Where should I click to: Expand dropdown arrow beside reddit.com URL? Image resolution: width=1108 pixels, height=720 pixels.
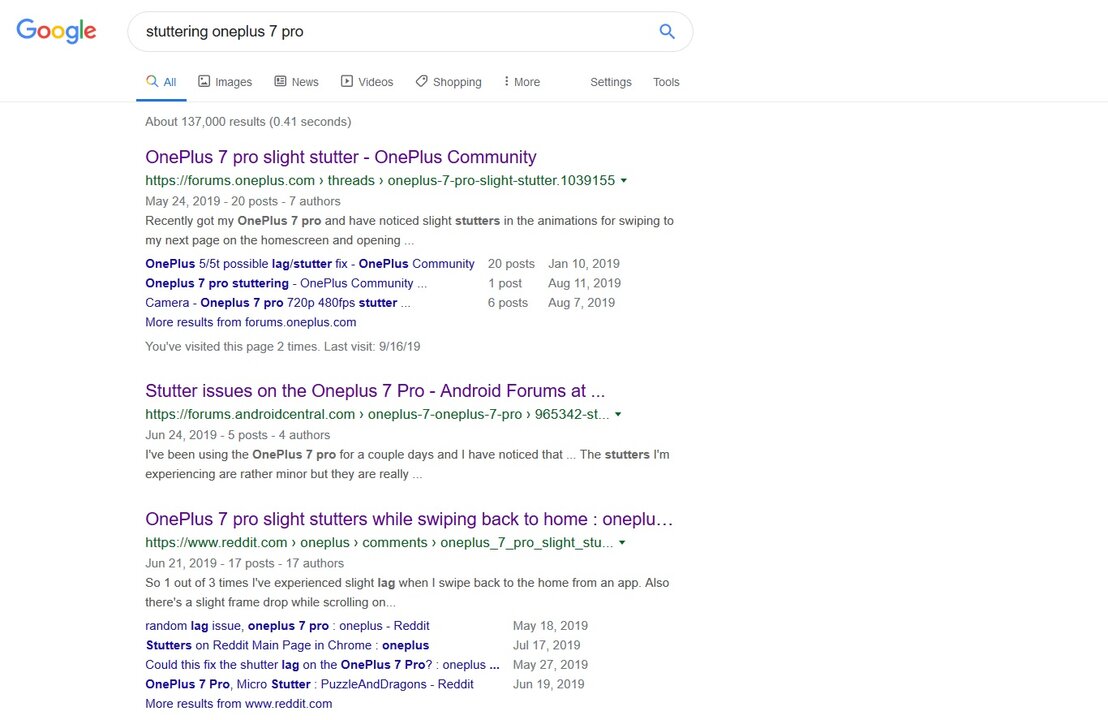622,543
